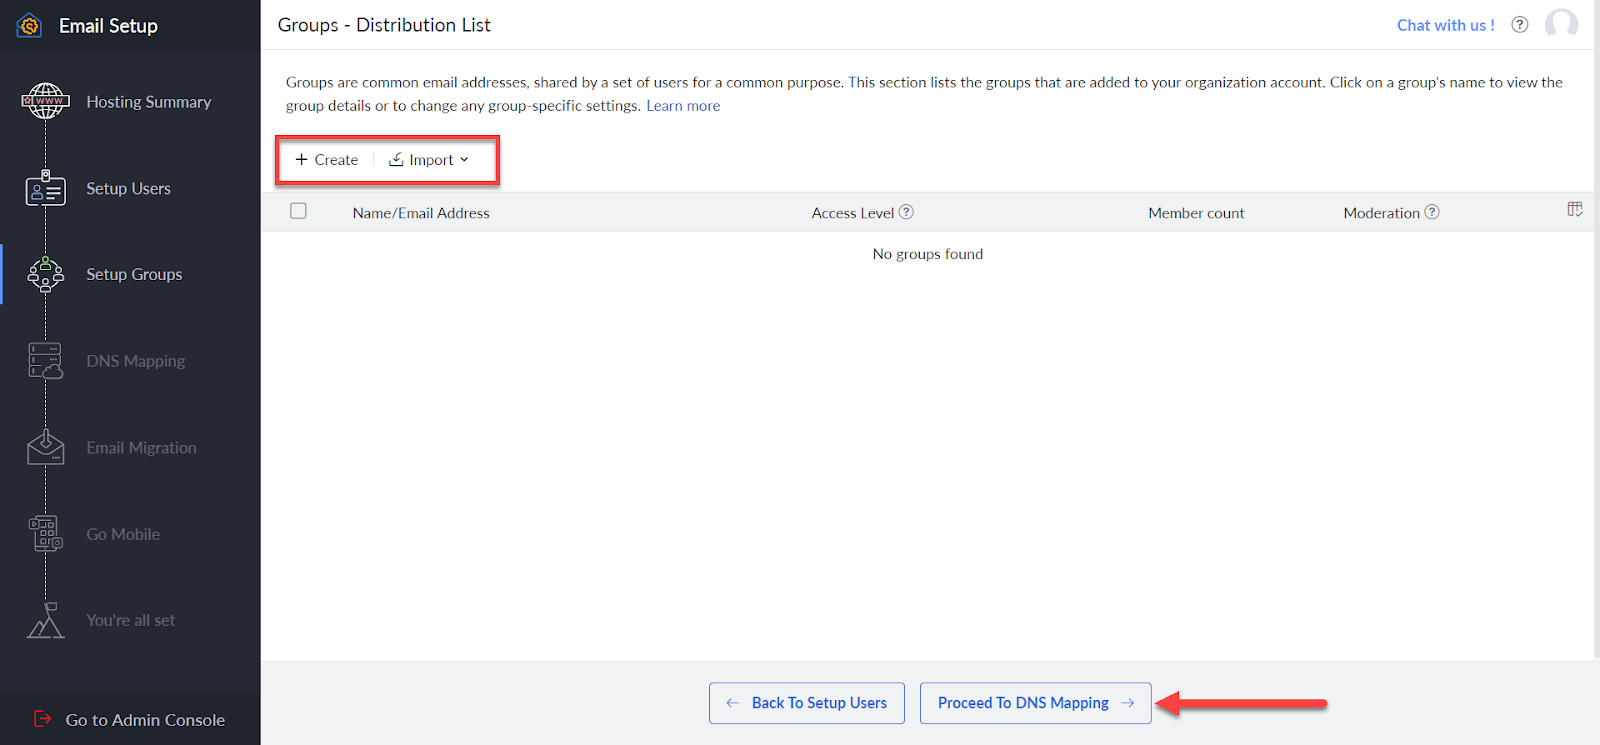1600x745 pixels.
Task: Toggle the select-all groups checkbox
Action: click(x=298, y=211)
